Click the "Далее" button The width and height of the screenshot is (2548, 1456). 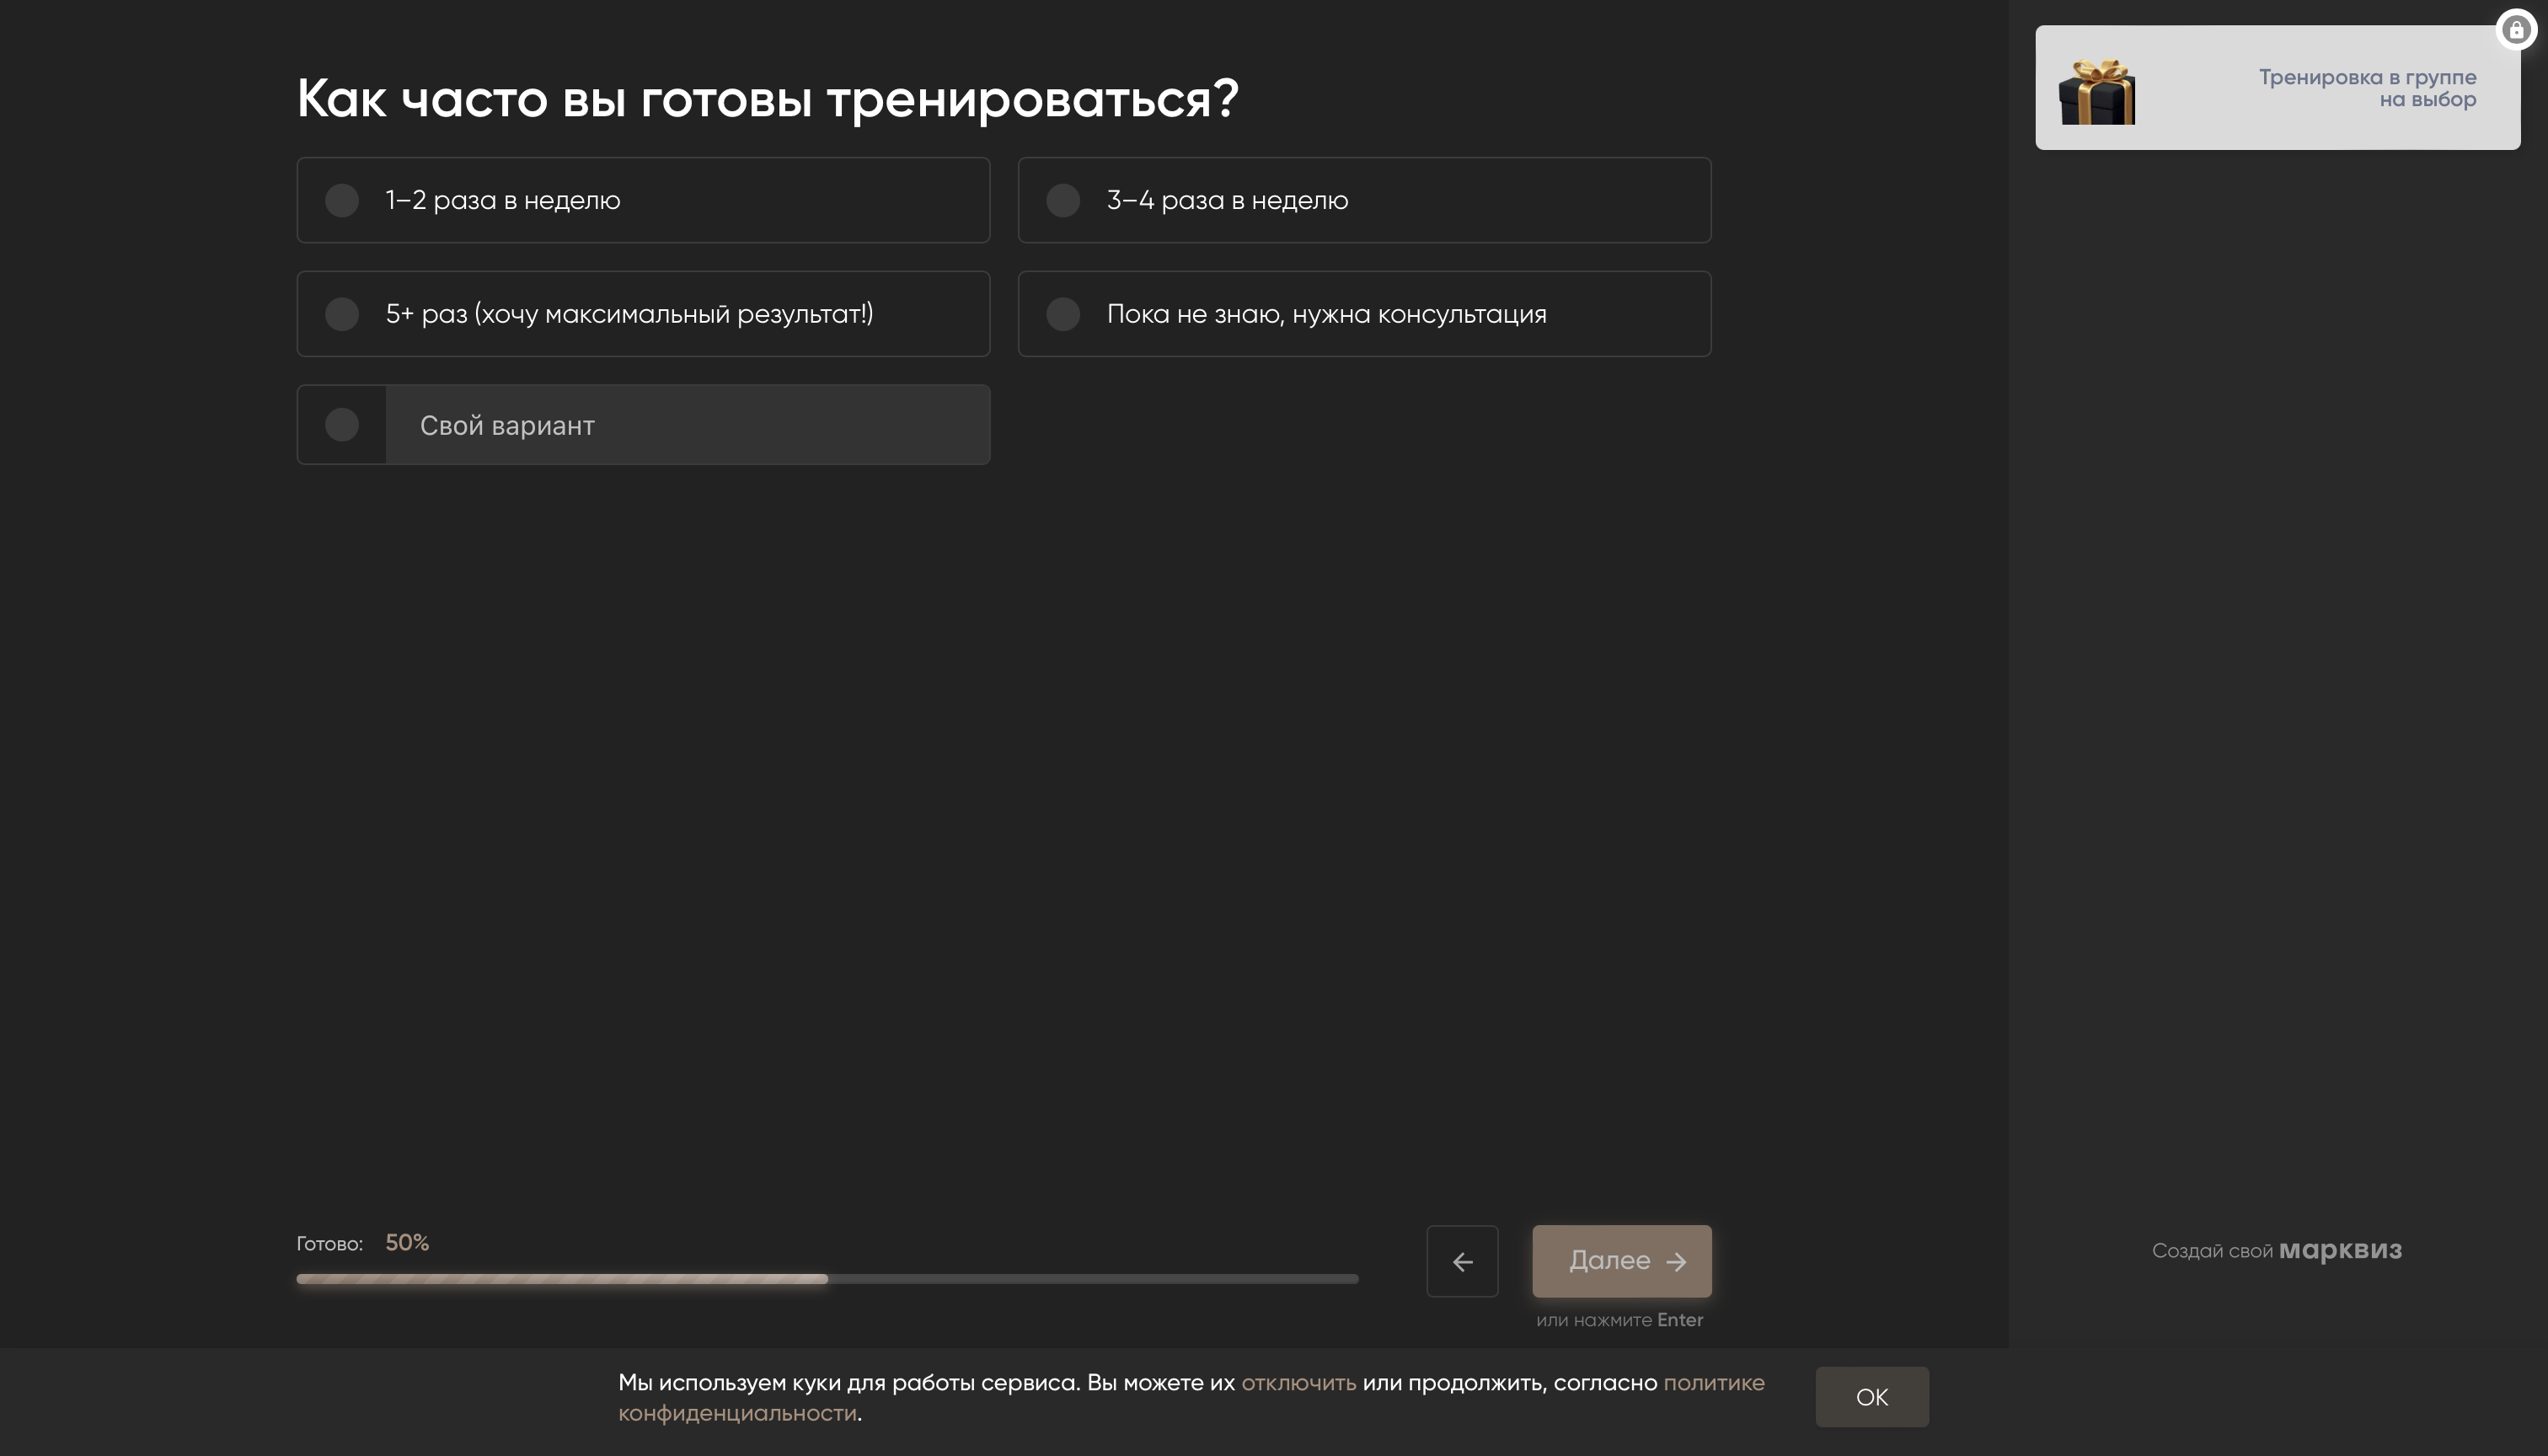click(1621, 1261)
